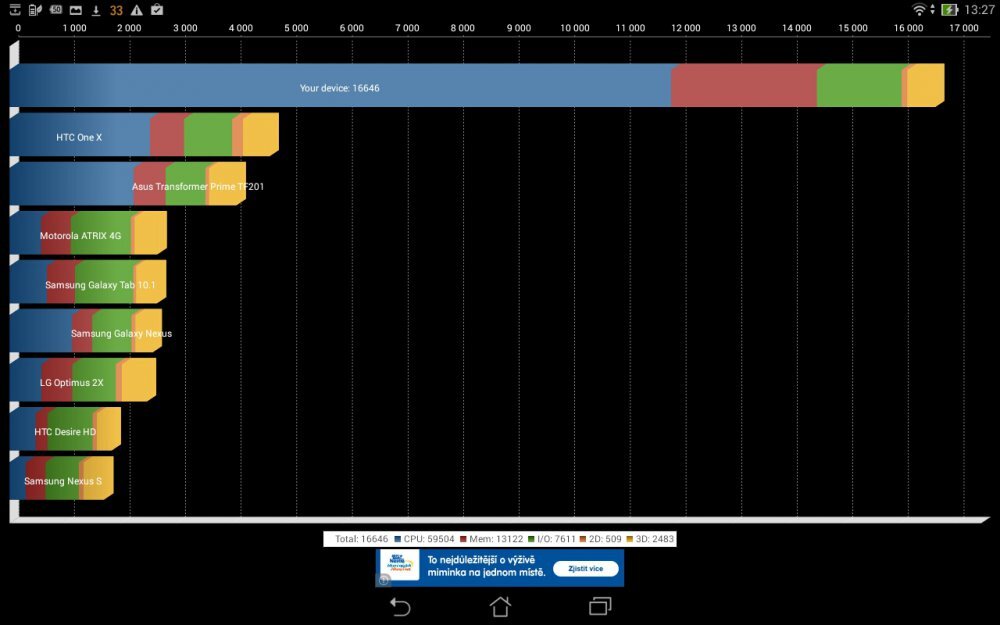Tap the Android back navigation icon

point(400,607)
